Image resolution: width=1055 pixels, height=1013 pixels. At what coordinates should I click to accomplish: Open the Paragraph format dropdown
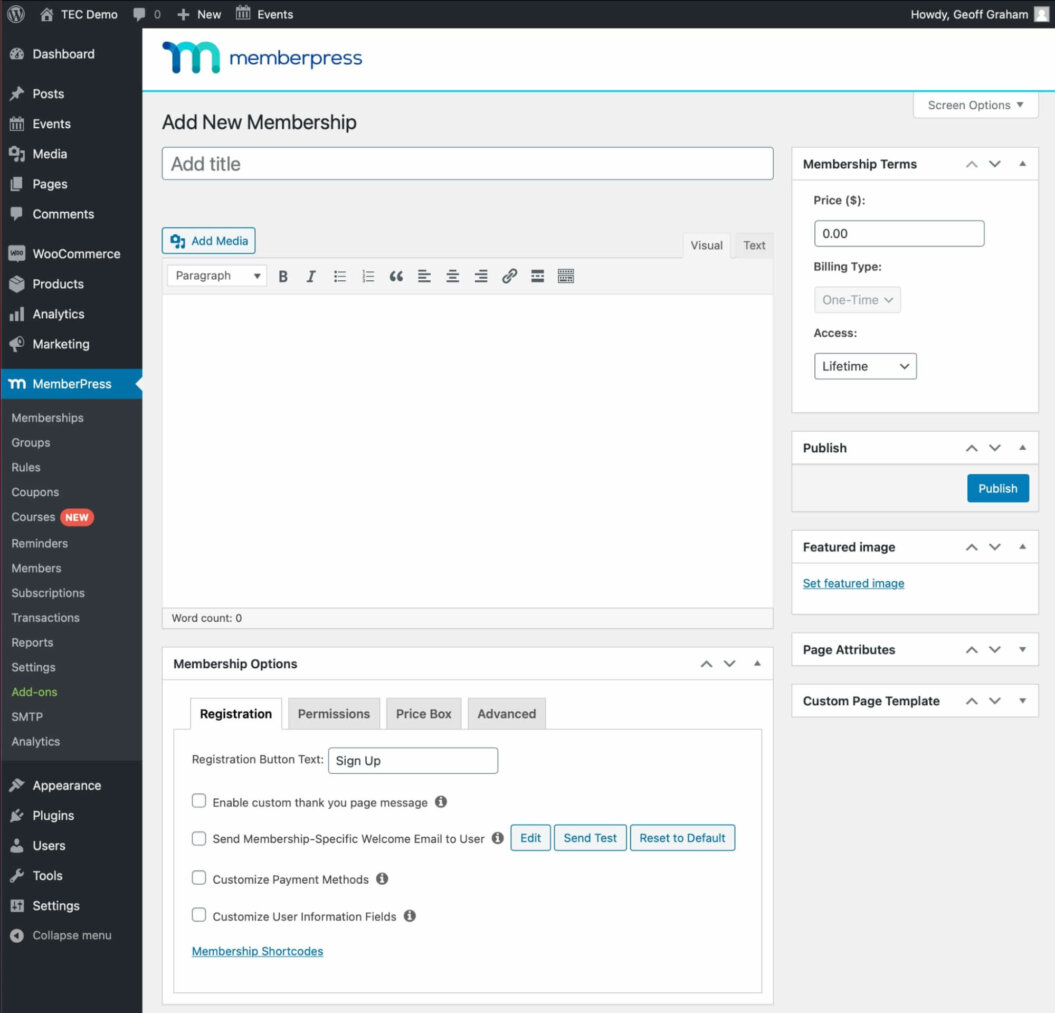[x=217, y=276]
